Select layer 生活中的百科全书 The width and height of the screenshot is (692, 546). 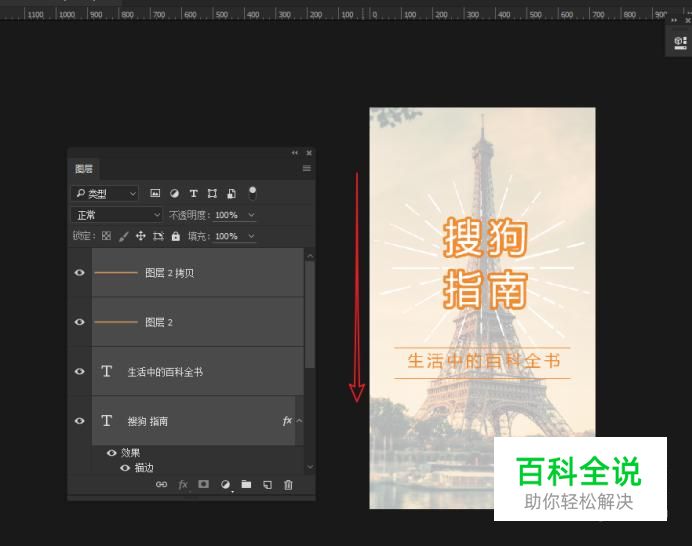pos(198,372)
